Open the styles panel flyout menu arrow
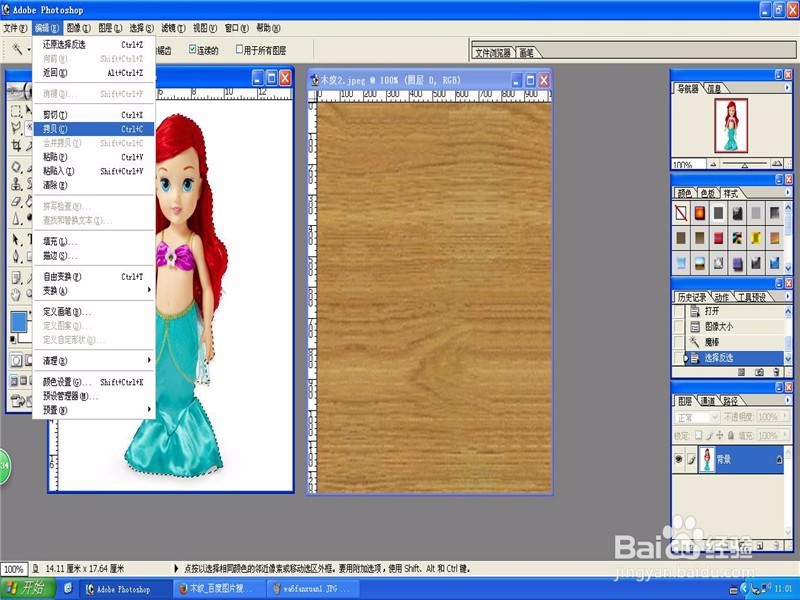 787,192
